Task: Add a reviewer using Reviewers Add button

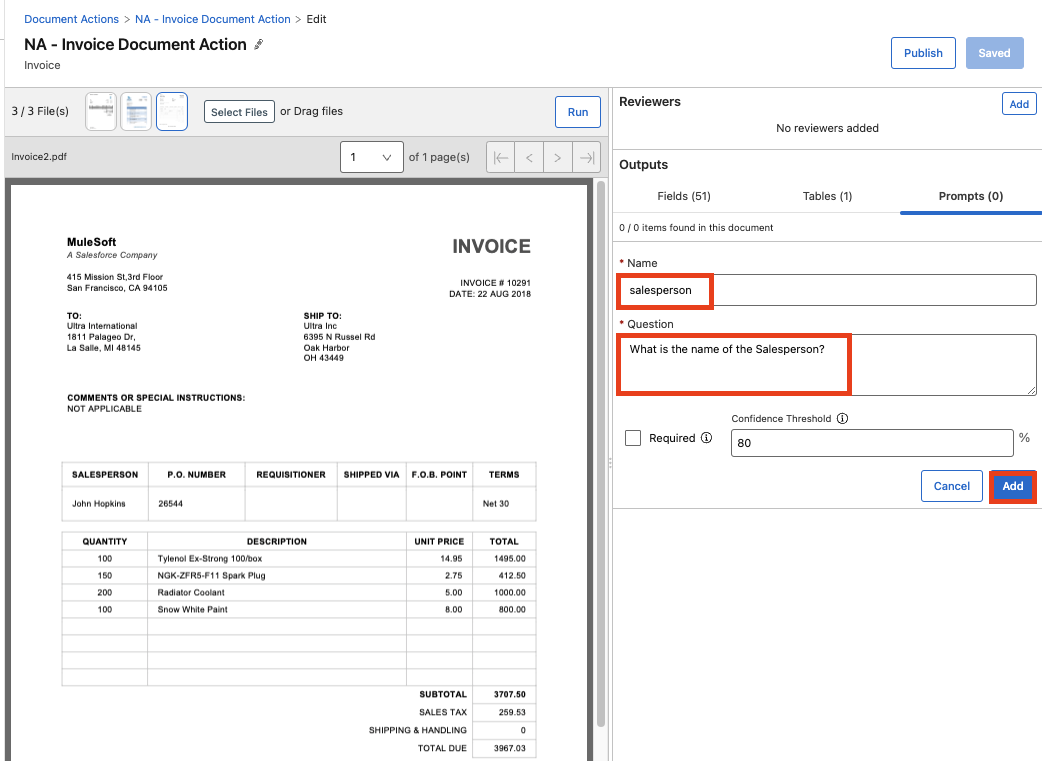Action: pos(1019,104)
